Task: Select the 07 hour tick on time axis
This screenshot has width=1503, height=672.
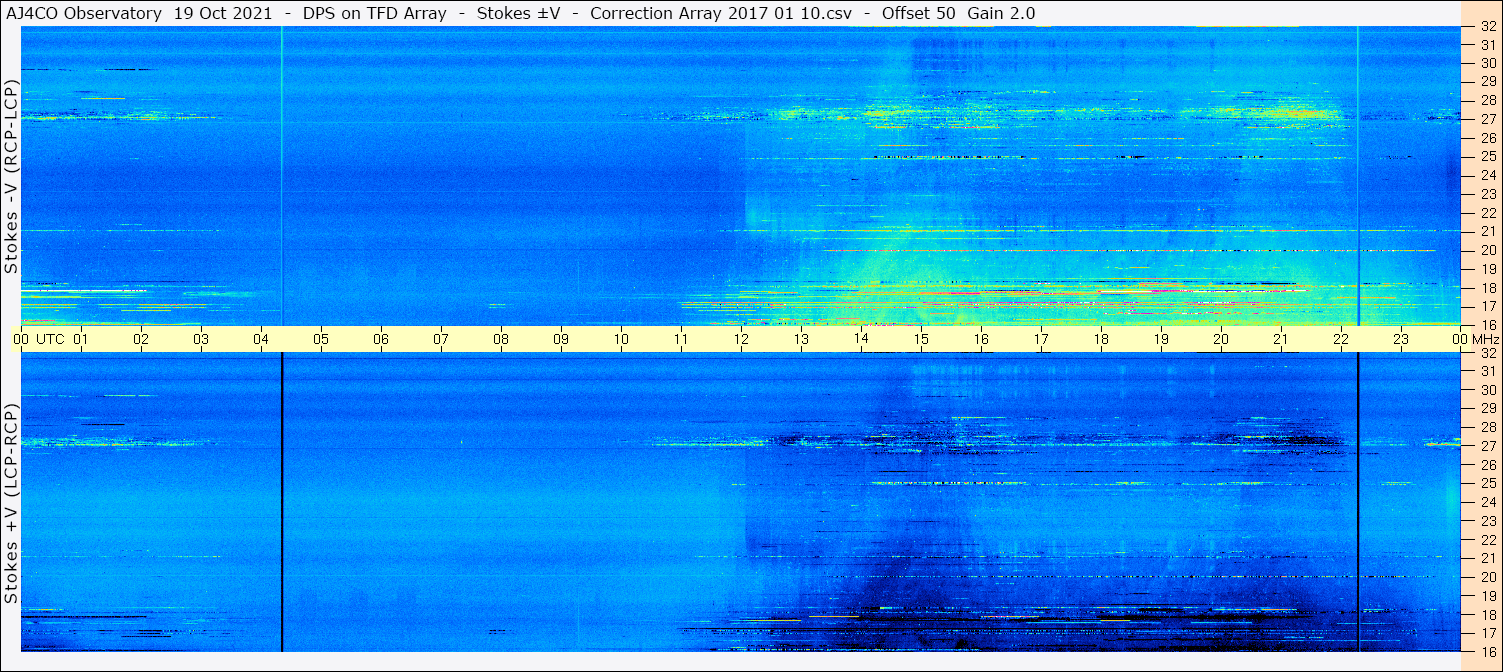Action: point(441,339)
